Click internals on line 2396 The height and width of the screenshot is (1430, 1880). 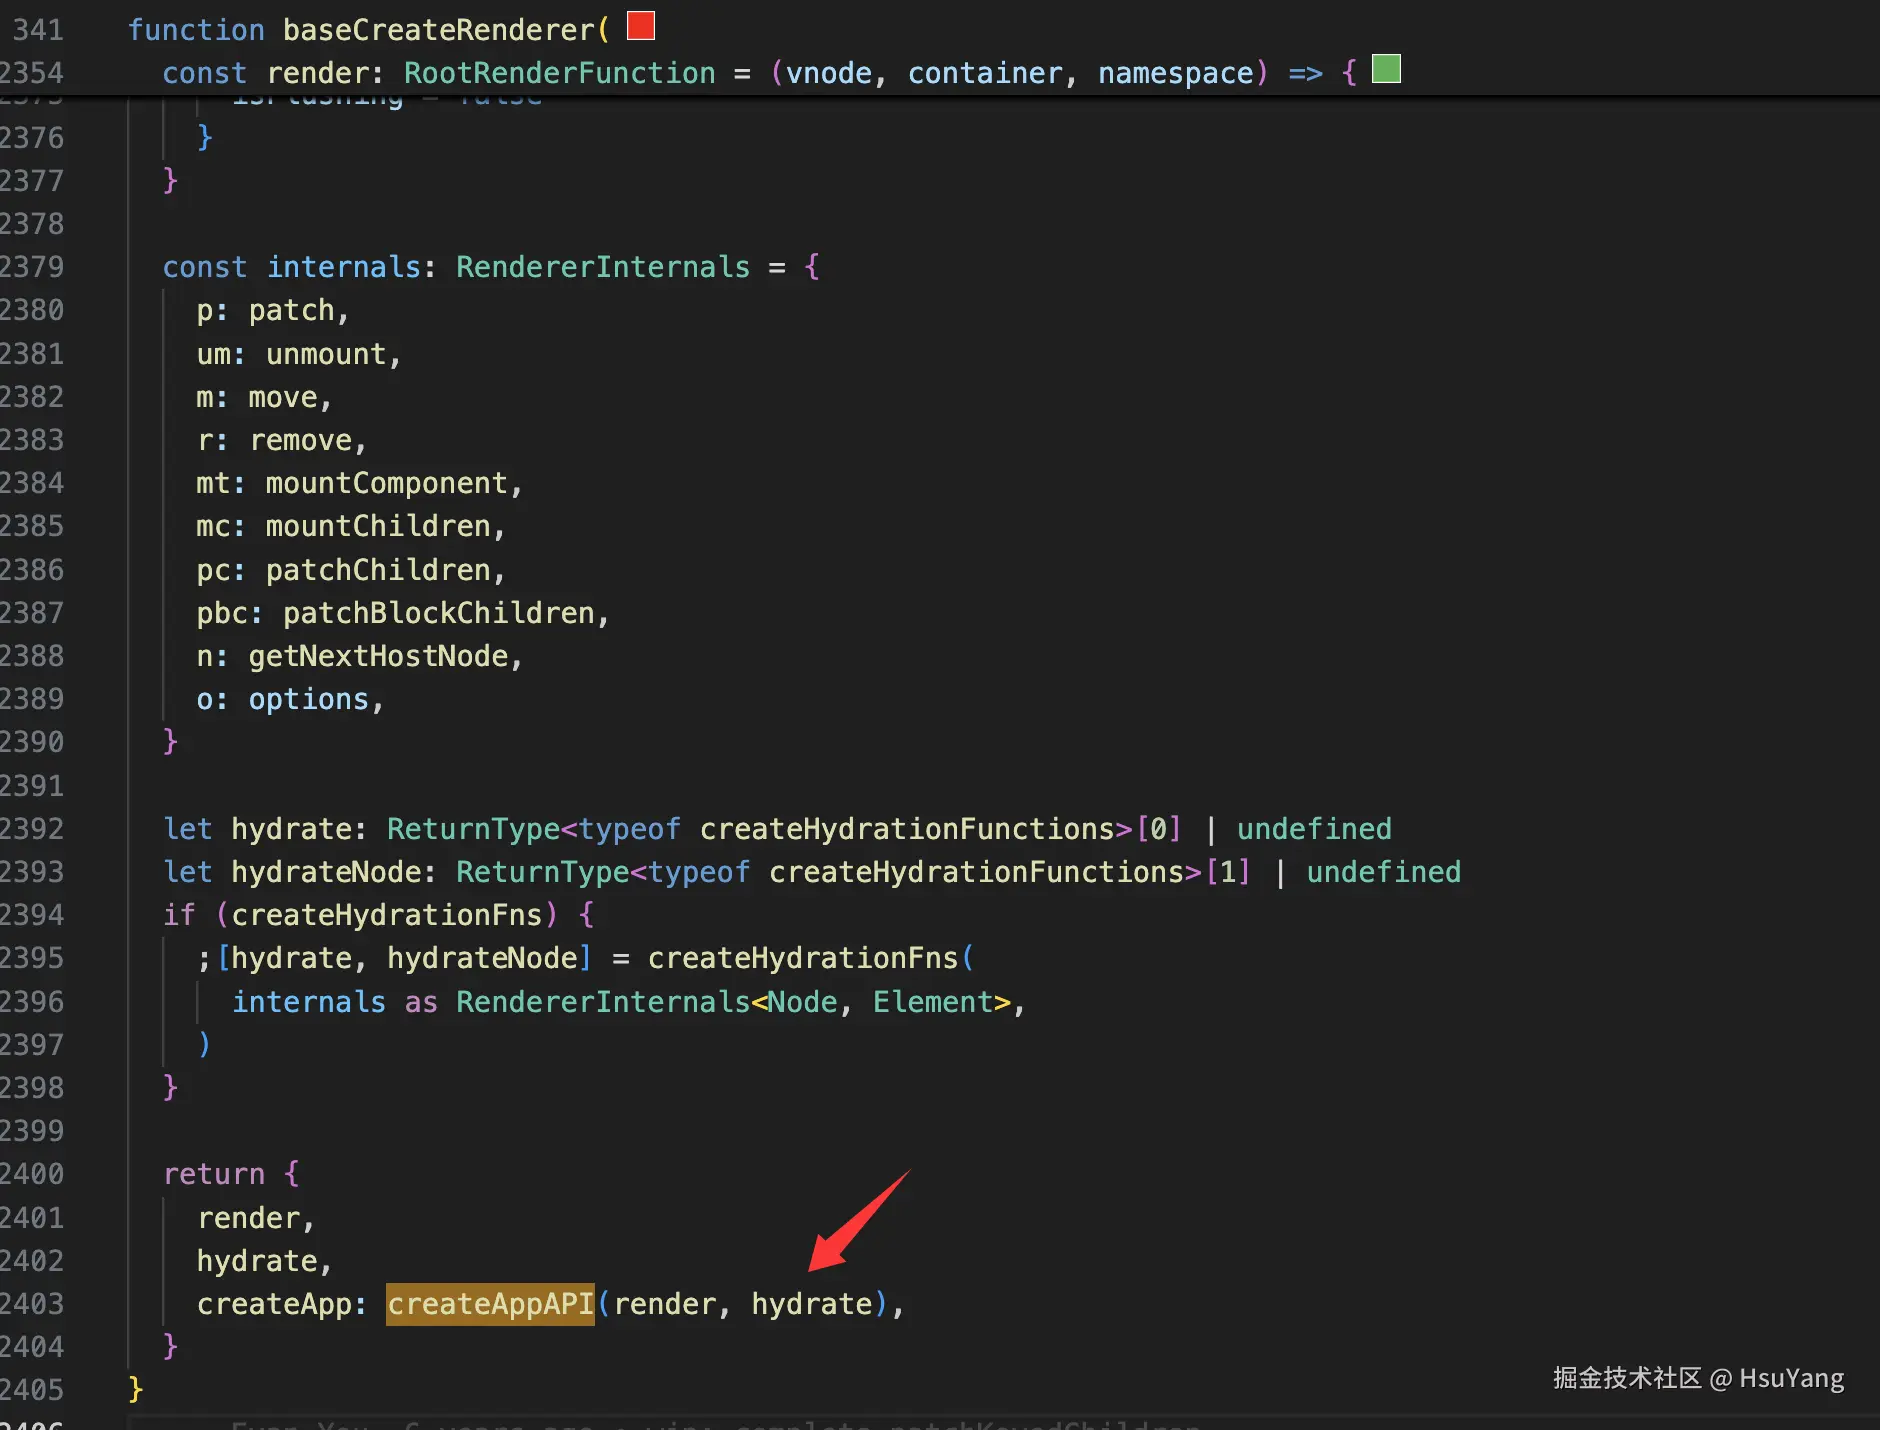[309, 1002]
